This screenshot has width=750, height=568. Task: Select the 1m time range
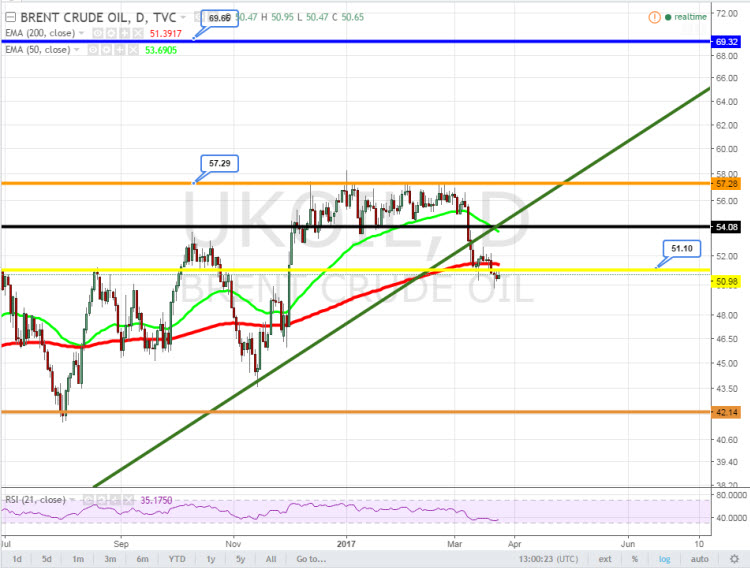78,559
